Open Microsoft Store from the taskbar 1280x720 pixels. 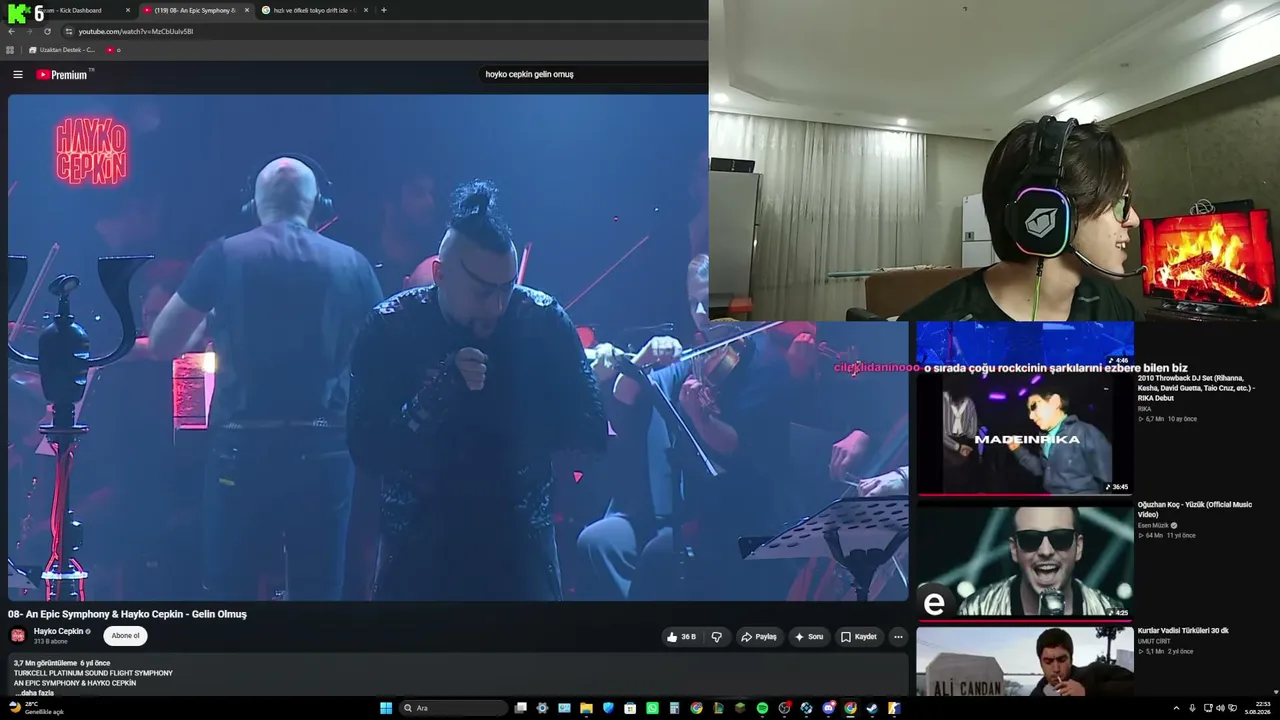pyautogui.click(x=630, y=708)
